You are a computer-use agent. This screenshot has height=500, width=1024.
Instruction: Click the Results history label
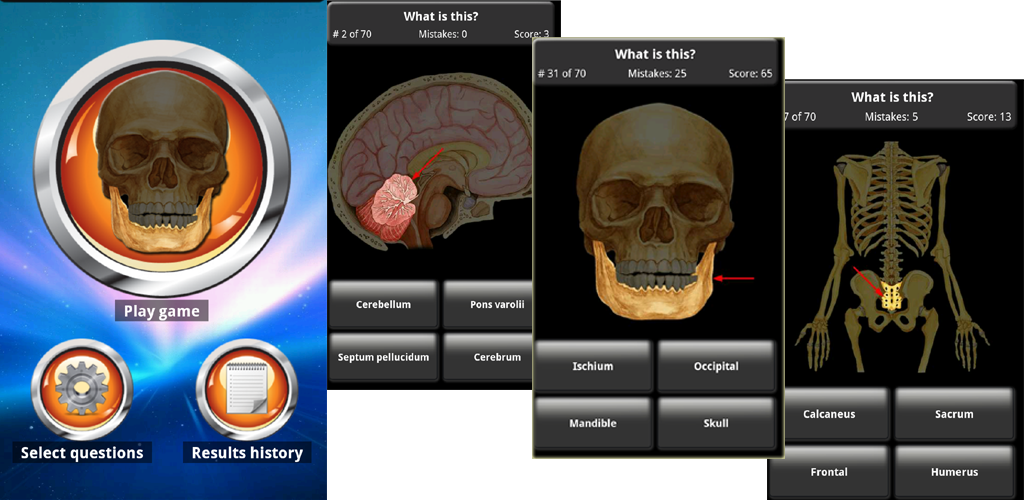(x=247, y=453)
